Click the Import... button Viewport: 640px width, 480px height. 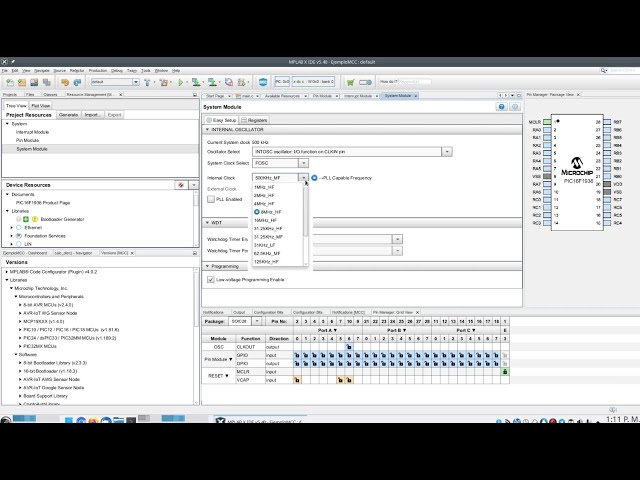coord(93,115)
